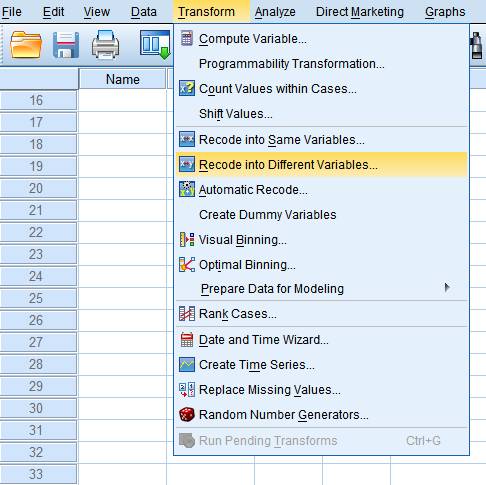Open the data file folder icon
This screenshot has height=485, width=486.
click(26, 45)
